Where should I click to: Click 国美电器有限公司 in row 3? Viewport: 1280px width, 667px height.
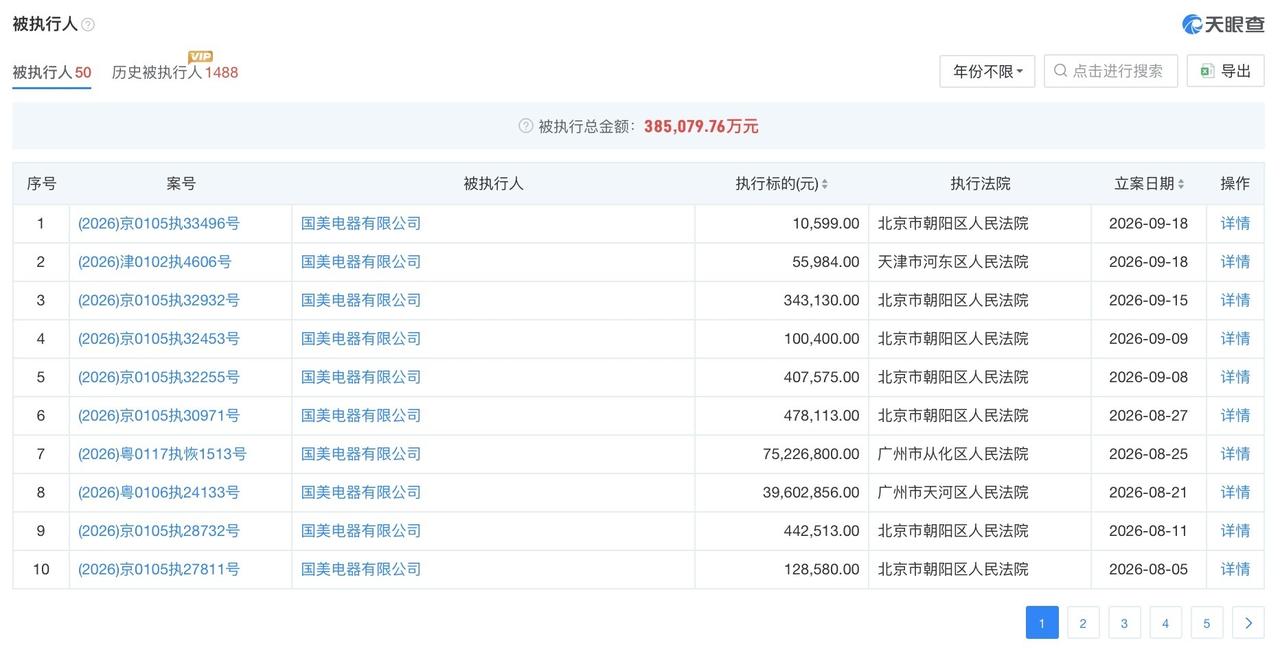(x=361, y=300)
